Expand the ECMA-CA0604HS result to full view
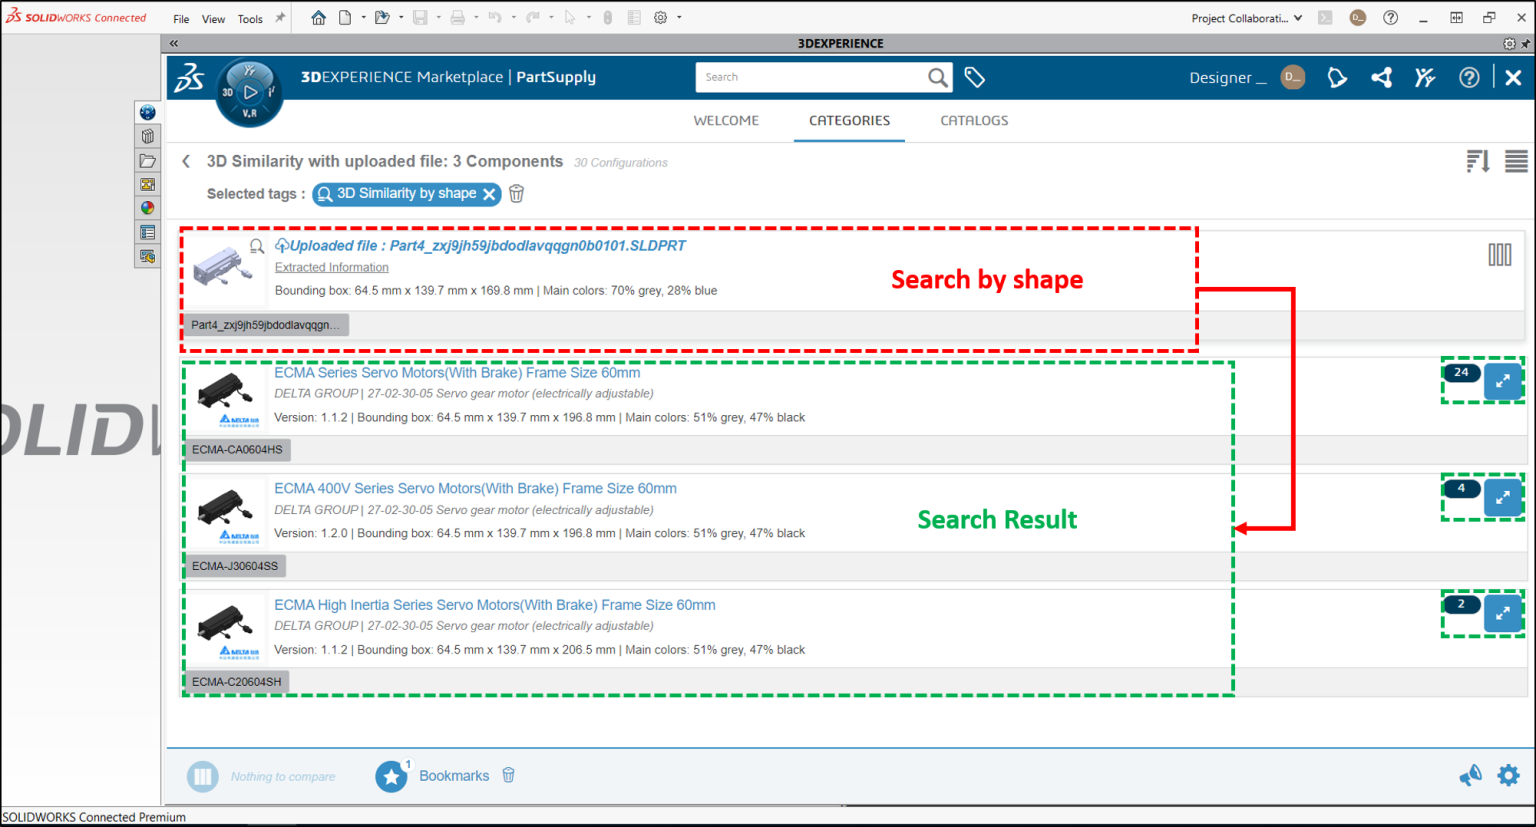Screen dimensions: 1536x827 pos(1503,381)
